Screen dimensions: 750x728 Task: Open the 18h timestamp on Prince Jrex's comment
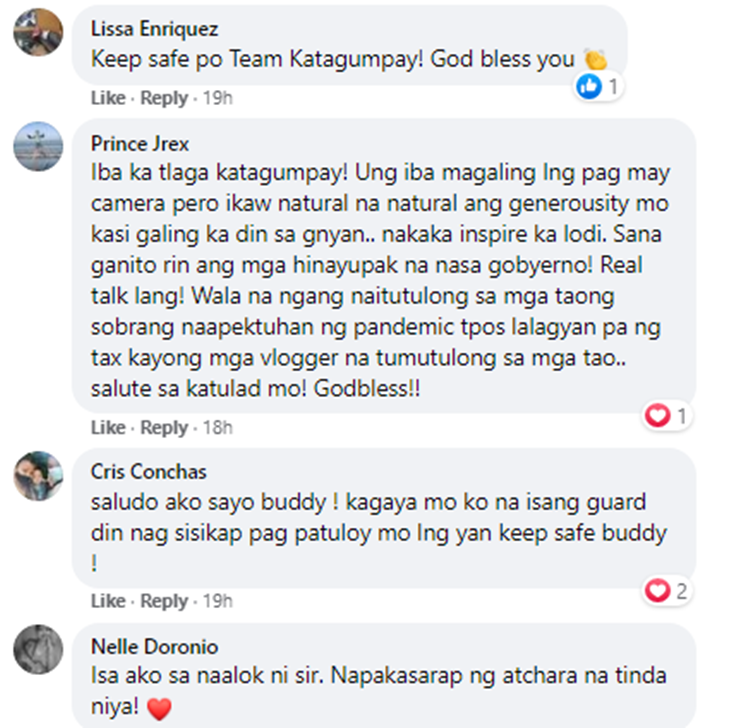tap(218, 427)
